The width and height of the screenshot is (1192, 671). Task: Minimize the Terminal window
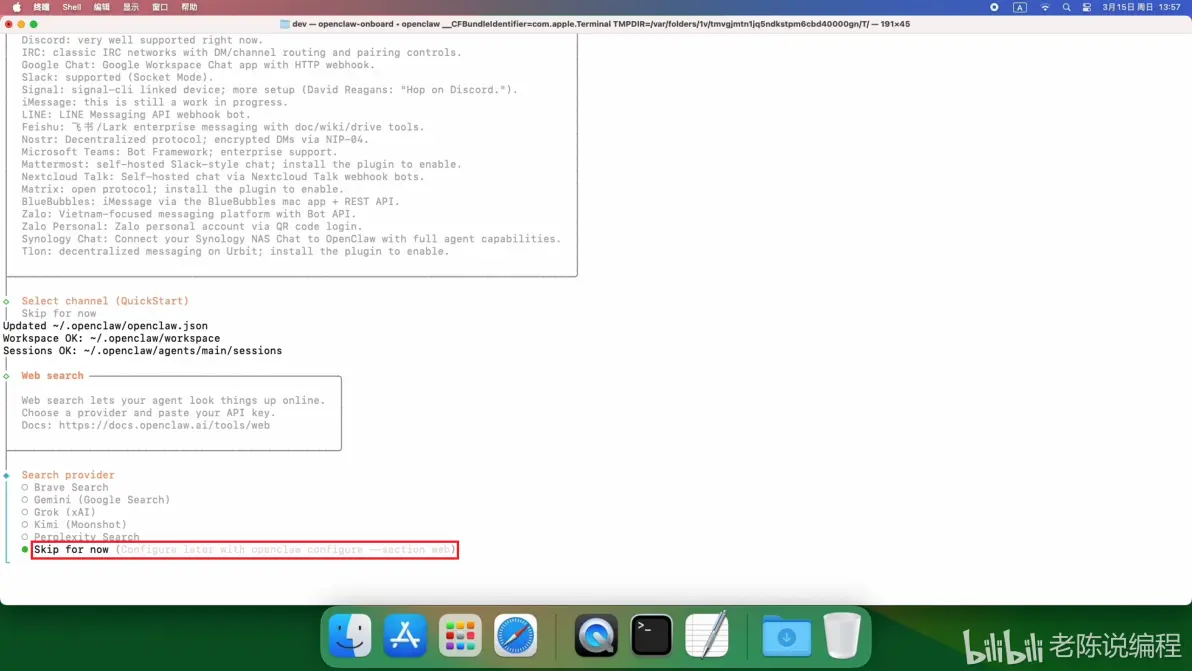tap(21, 24)
